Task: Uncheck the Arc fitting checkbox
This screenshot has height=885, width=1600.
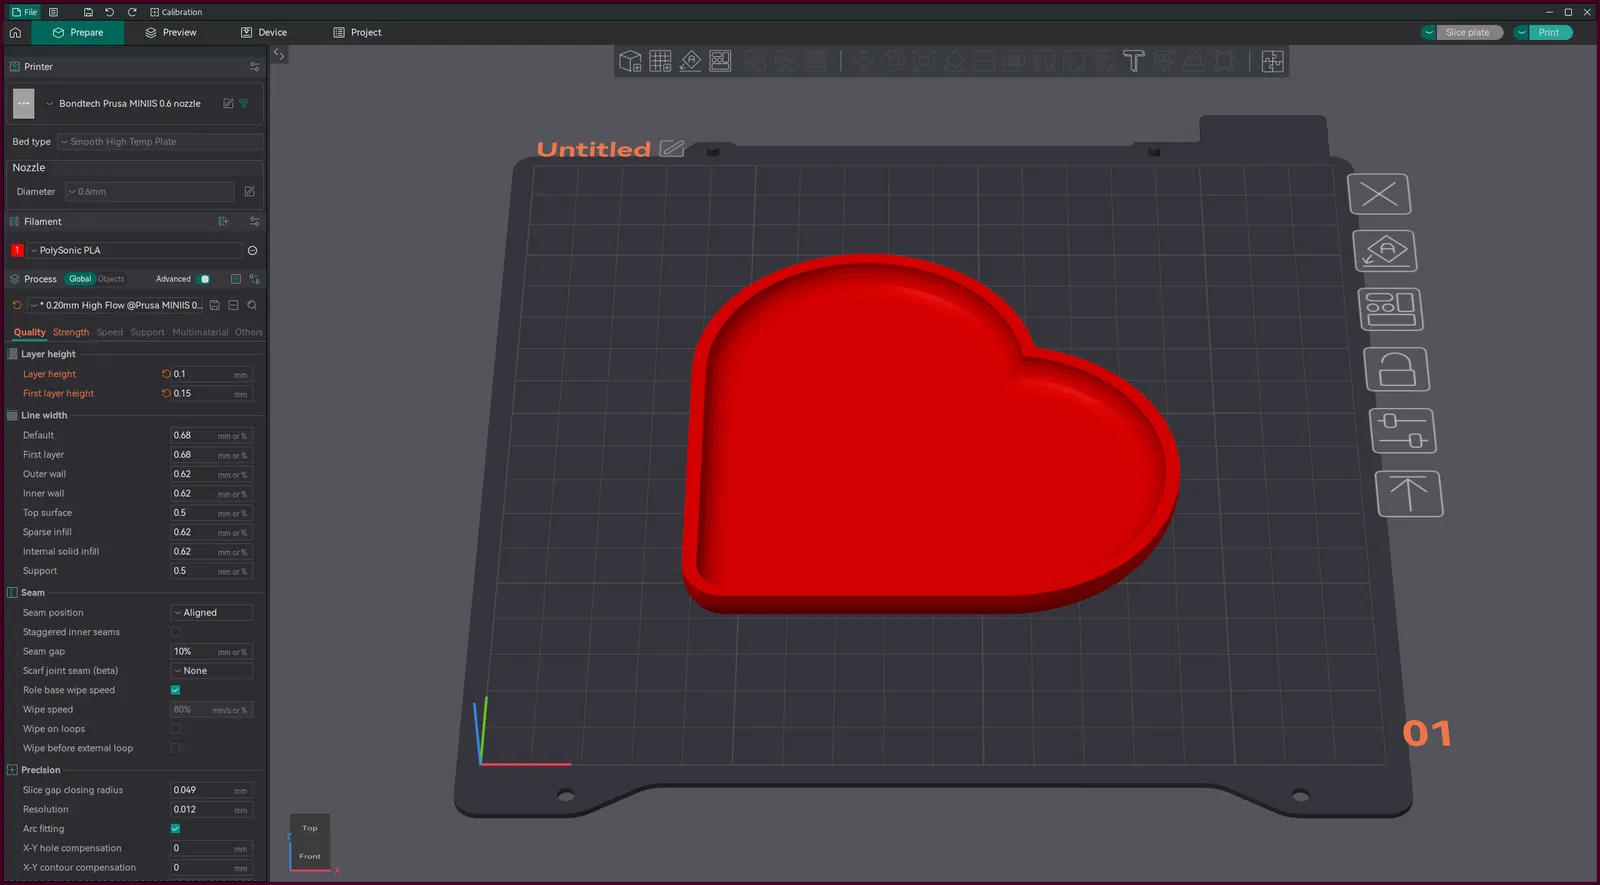Action: 176,829
